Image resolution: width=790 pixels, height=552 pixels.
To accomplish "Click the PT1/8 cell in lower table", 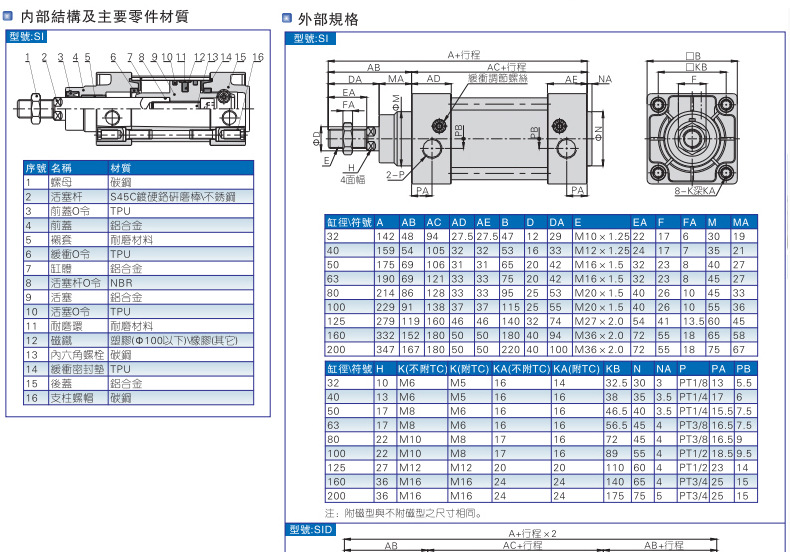I will [x=692, y=383].
